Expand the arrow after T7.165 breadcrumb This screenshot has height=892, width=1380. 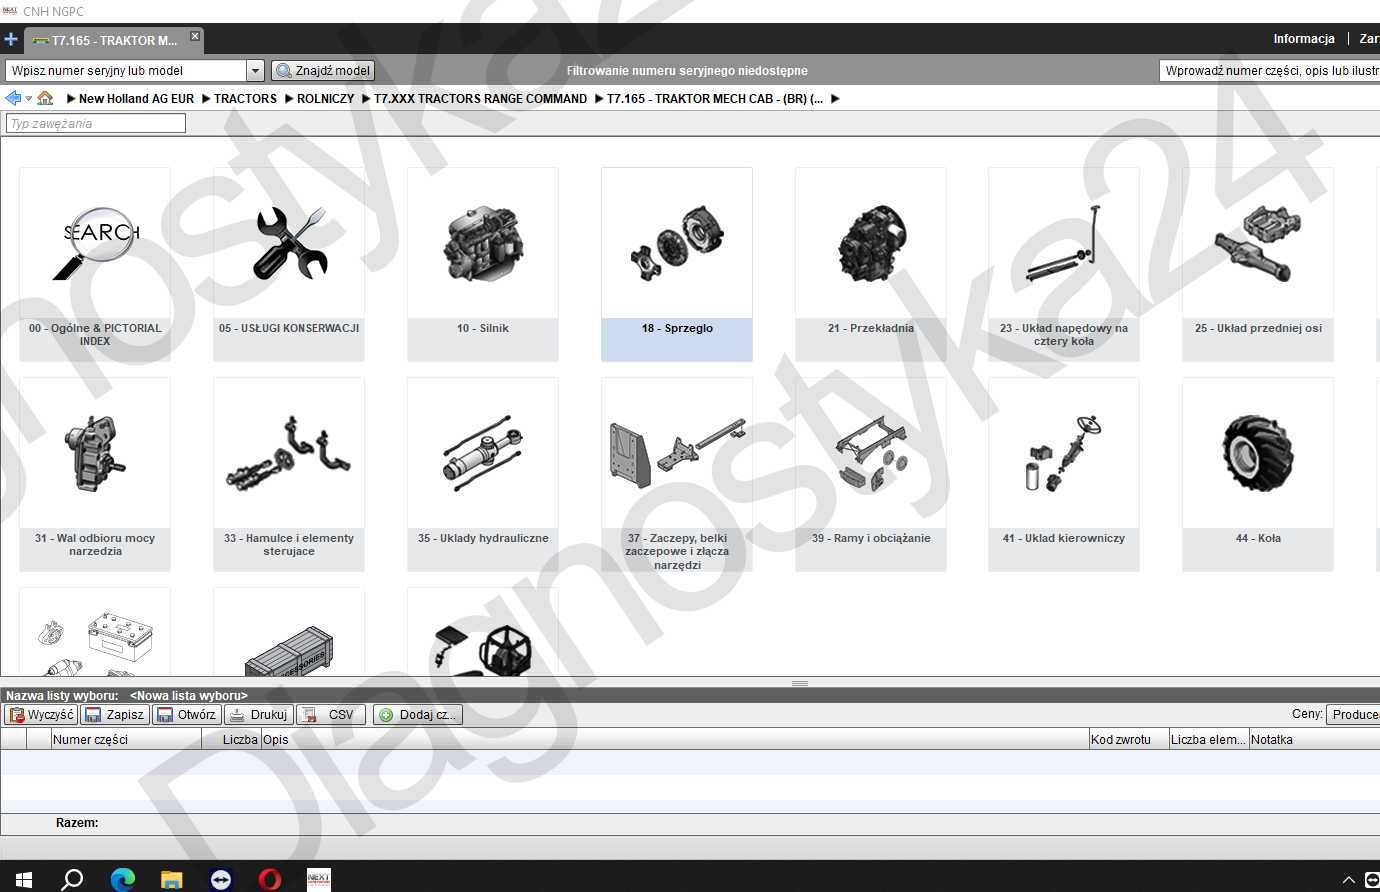pos(835,99)
